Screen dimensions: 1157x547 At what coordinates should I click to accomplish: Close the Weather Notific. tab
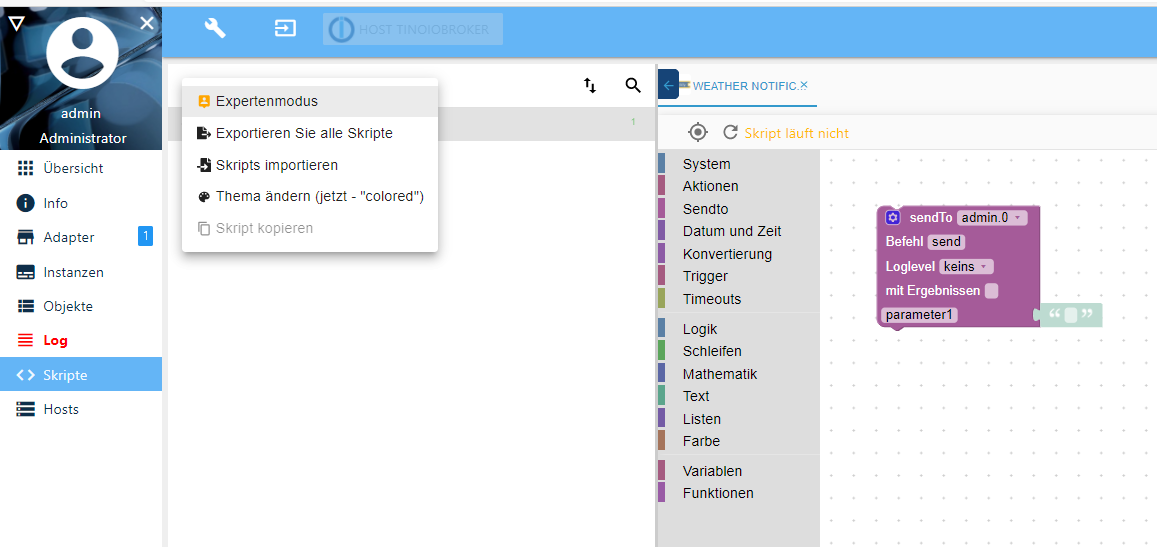coord(804,86)
